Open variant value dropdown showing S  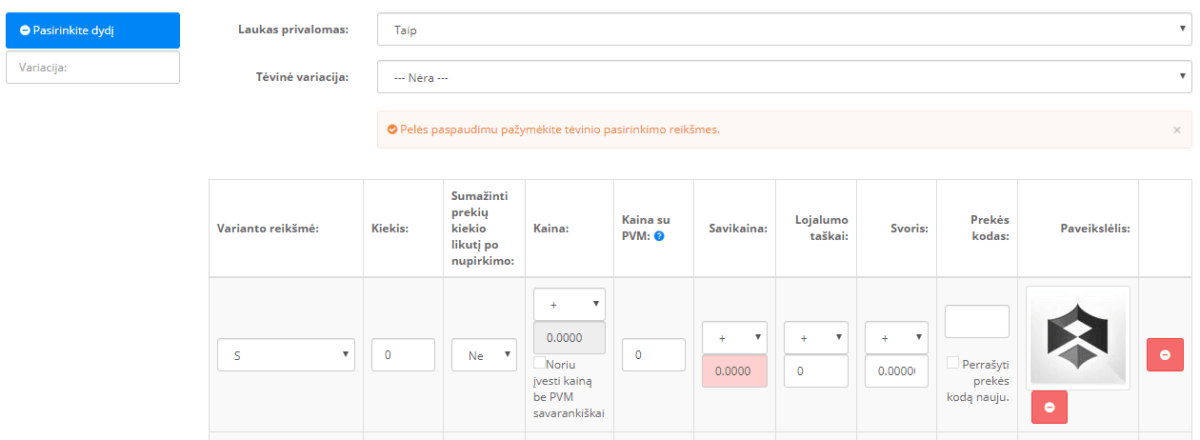pyautogui.click(x=286, y=354)
